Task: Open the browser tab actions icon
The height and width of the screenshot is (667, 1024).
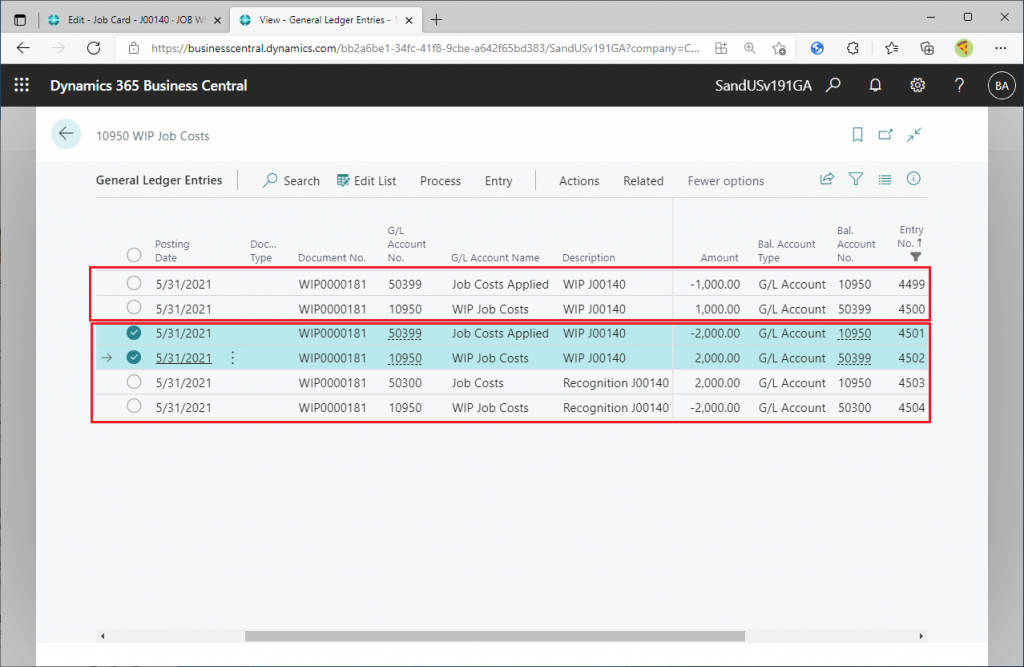Action: 20,20
